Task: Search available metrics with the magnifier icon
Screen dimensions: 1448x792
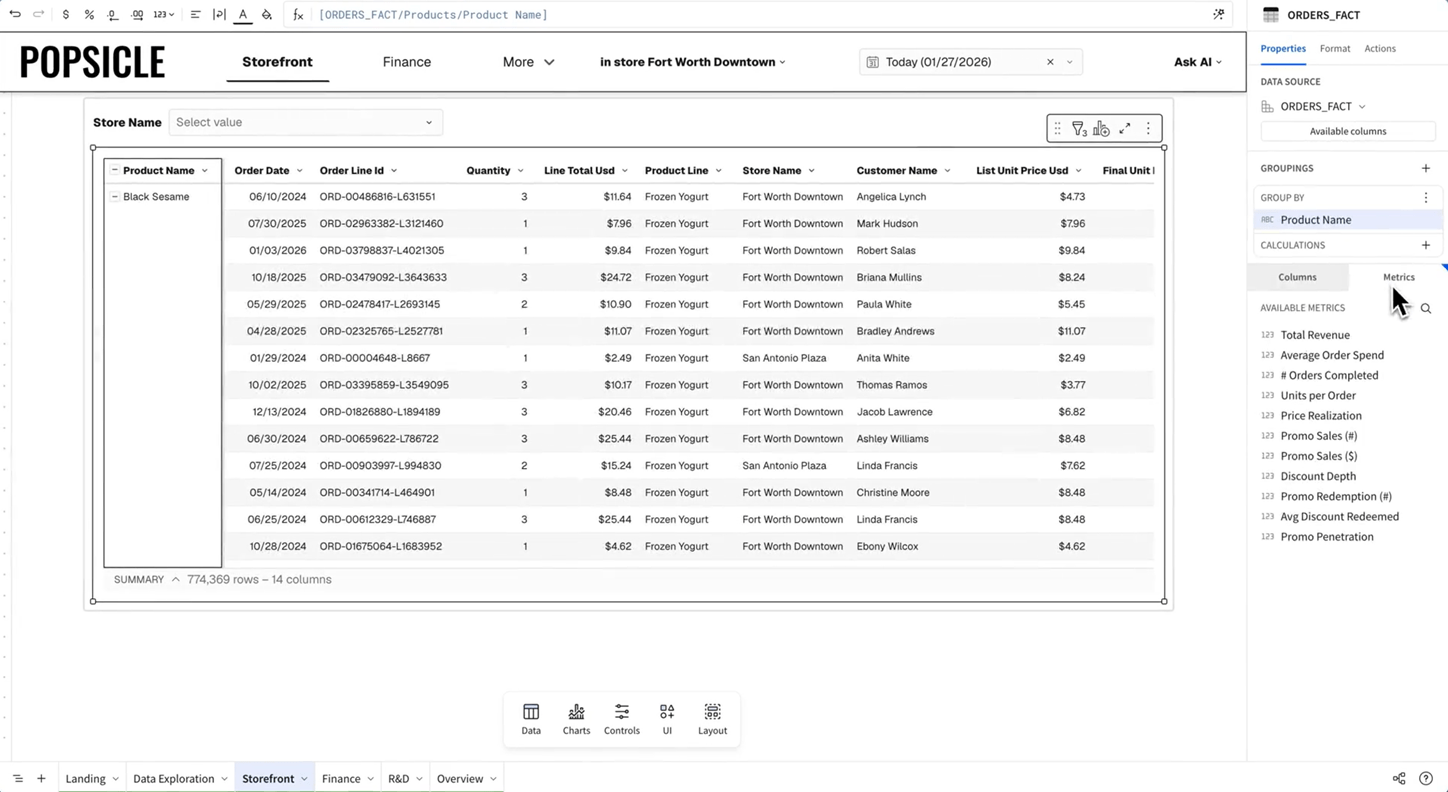Action: (x=1426, y=309)
